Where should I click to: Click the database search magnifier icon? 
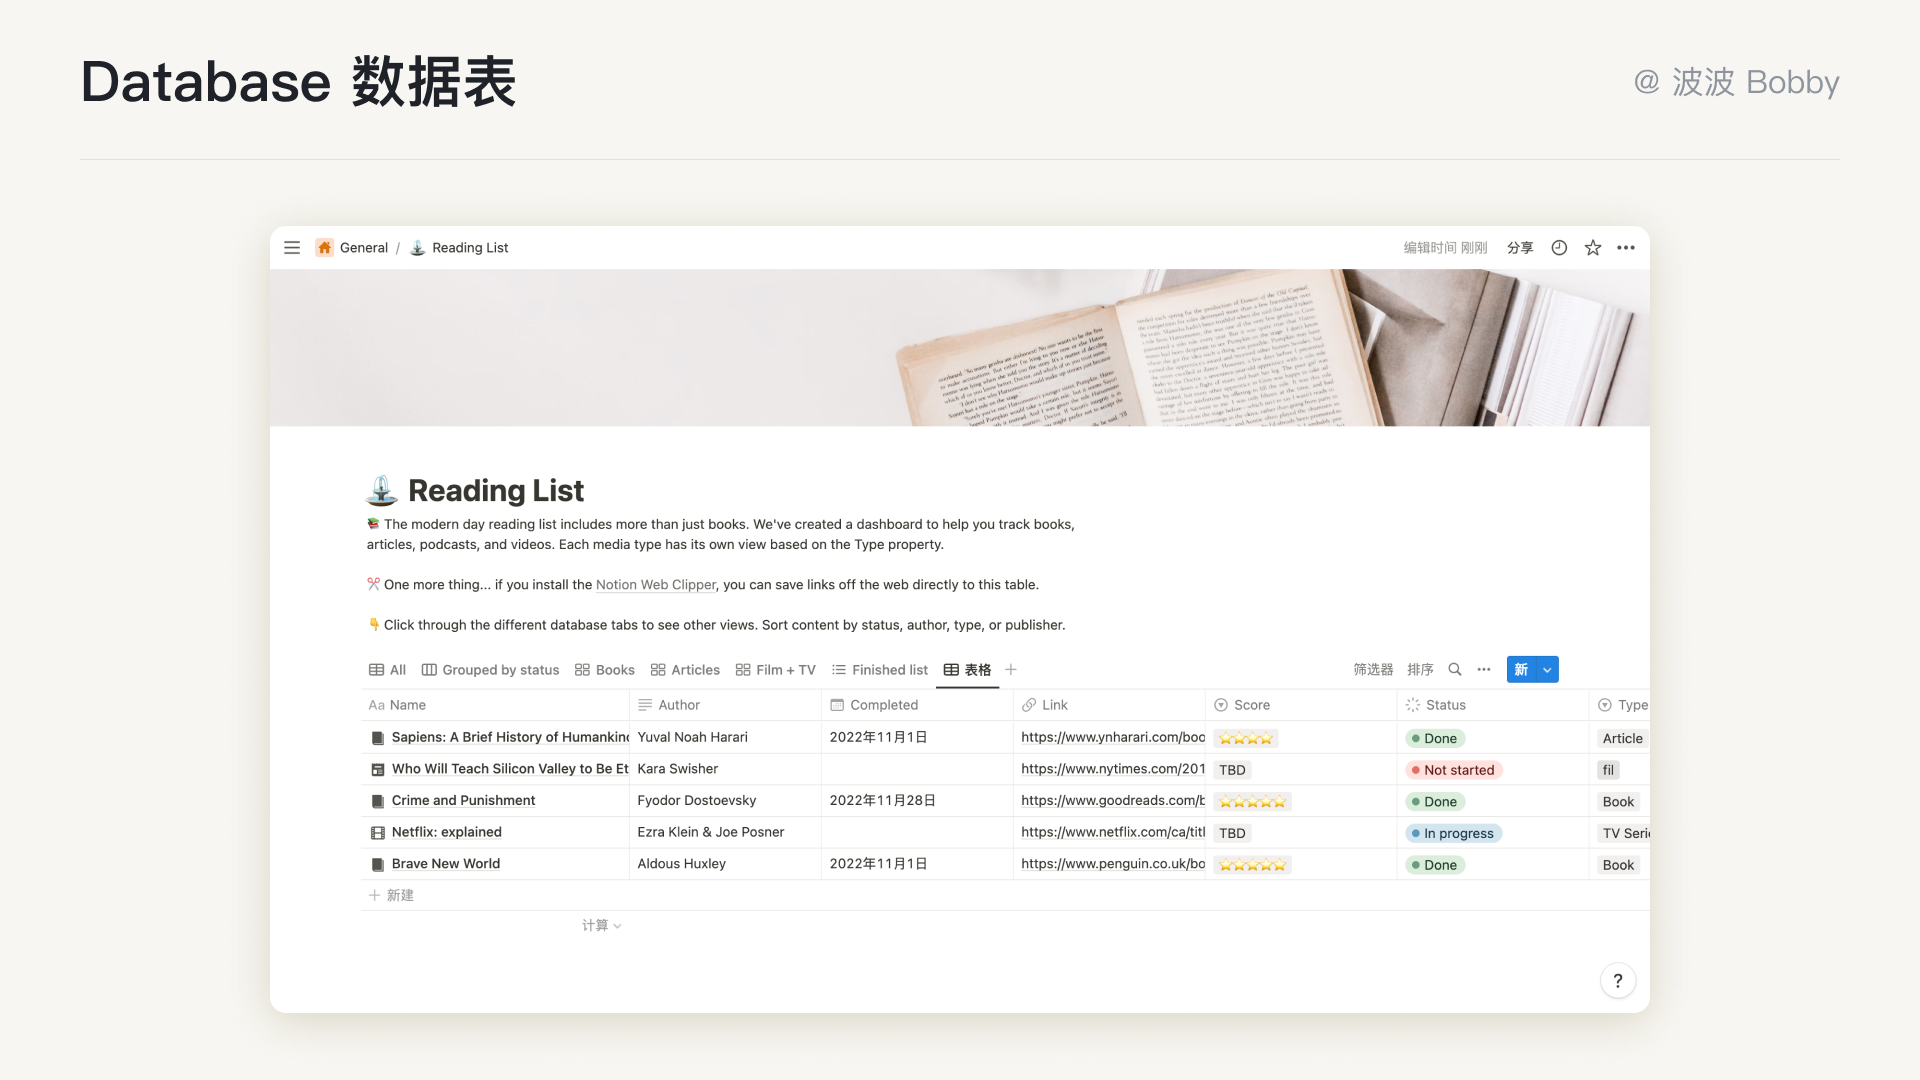pos(1455,670)
